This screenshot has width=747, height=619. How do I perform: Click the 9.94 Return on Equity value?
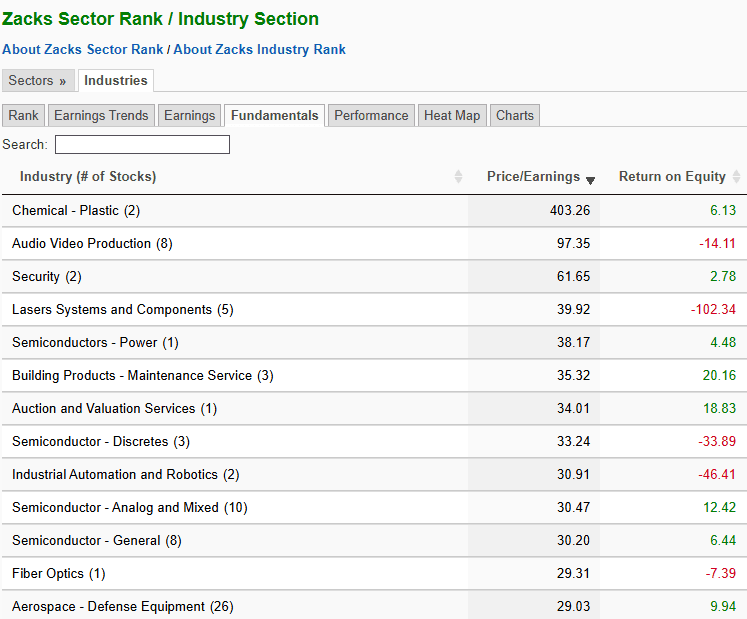click(723, 606)
